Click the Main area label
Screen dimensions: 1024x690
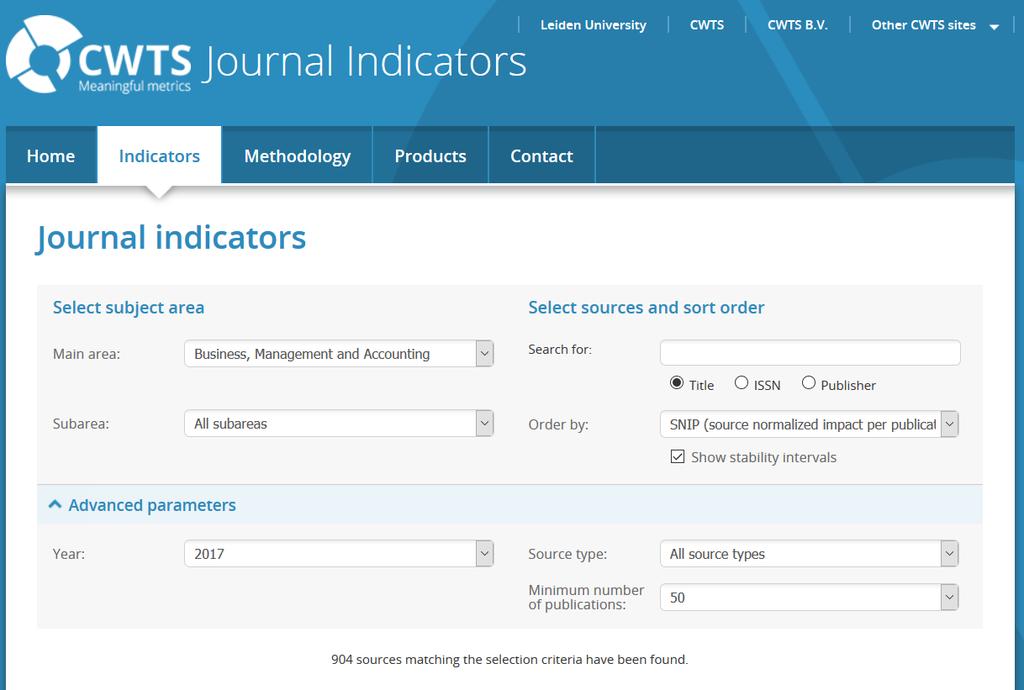[87, 354]
